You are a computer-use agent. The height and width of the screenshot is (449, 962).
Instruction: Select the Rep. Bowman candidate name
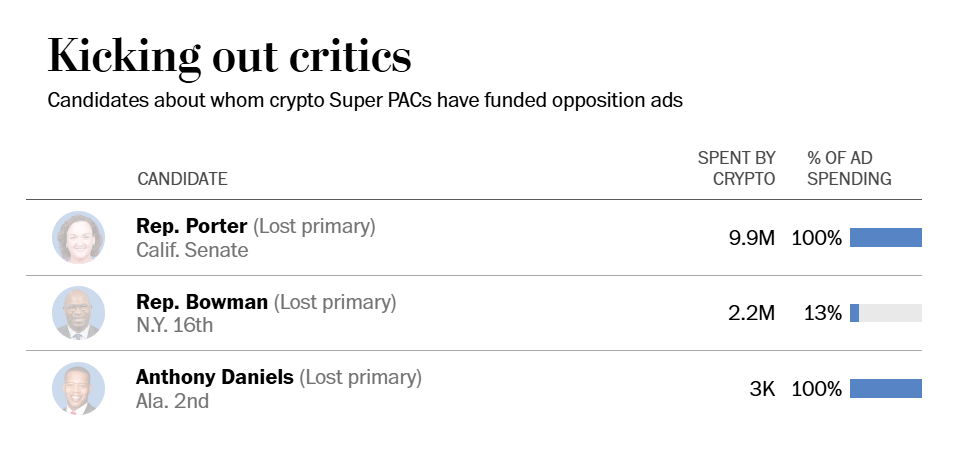(x=202, y=302)
